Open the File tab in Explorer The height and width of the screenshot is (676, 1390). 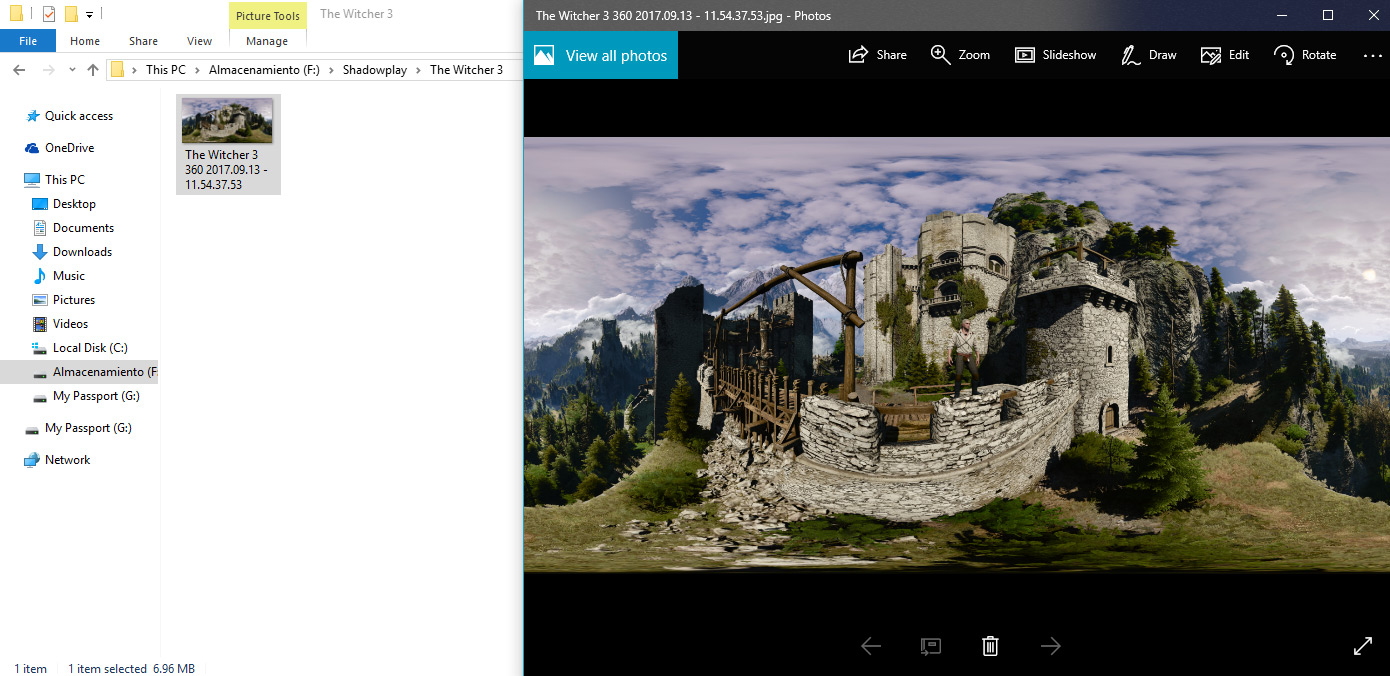click(28, 41)
